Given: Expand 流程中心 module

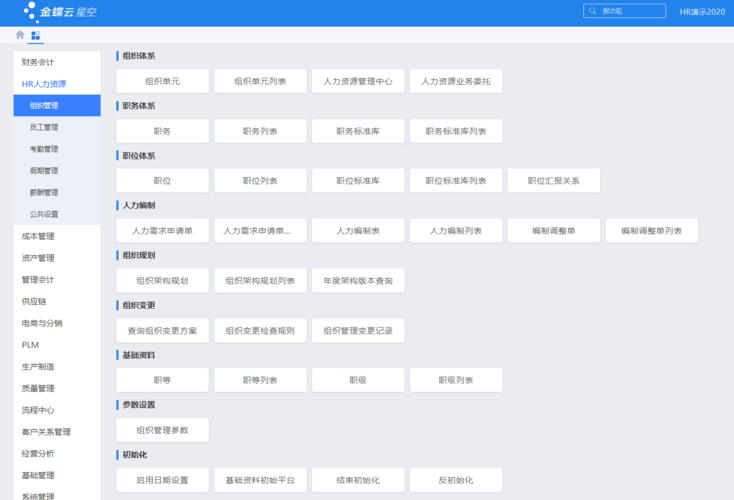Looking at the screenshot, I should pyautogui.click(x=57, y=410).
